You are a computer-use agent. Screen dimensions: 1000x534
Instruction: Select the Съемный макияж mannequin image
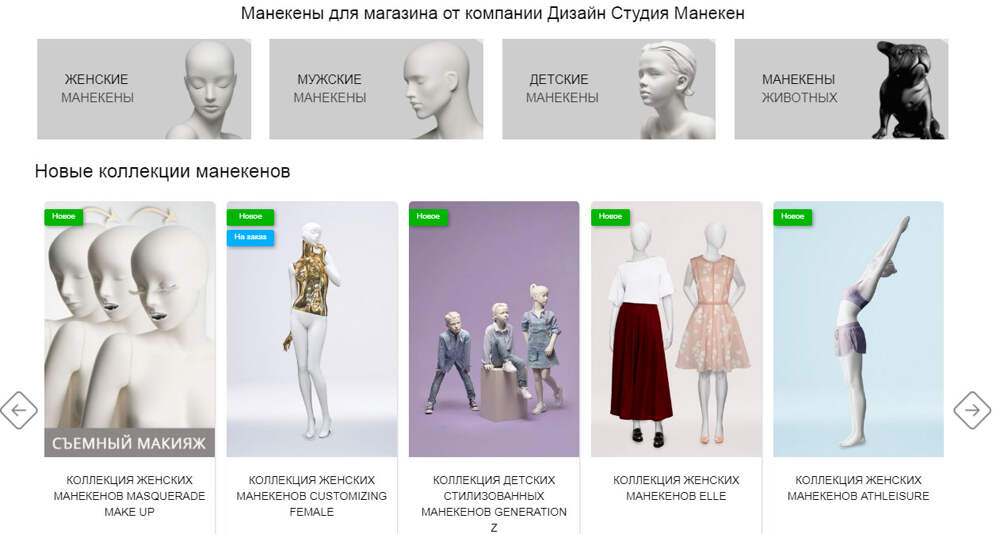click(129, 329)
